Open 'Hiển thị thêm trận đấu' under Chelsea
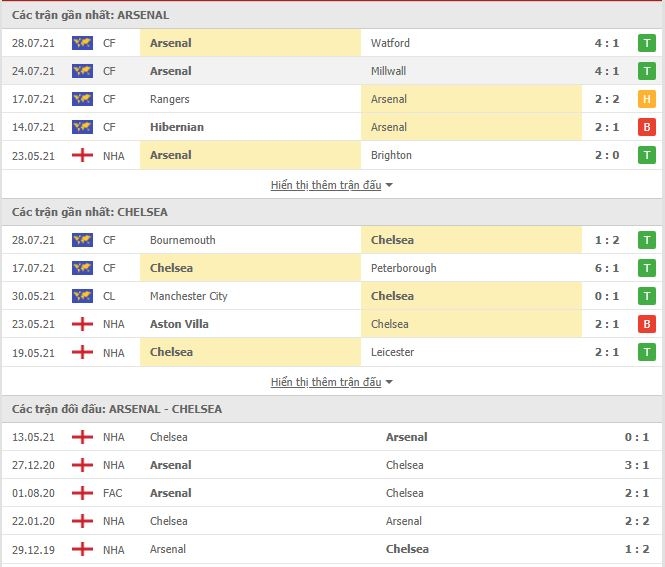 tap(326, 382)
